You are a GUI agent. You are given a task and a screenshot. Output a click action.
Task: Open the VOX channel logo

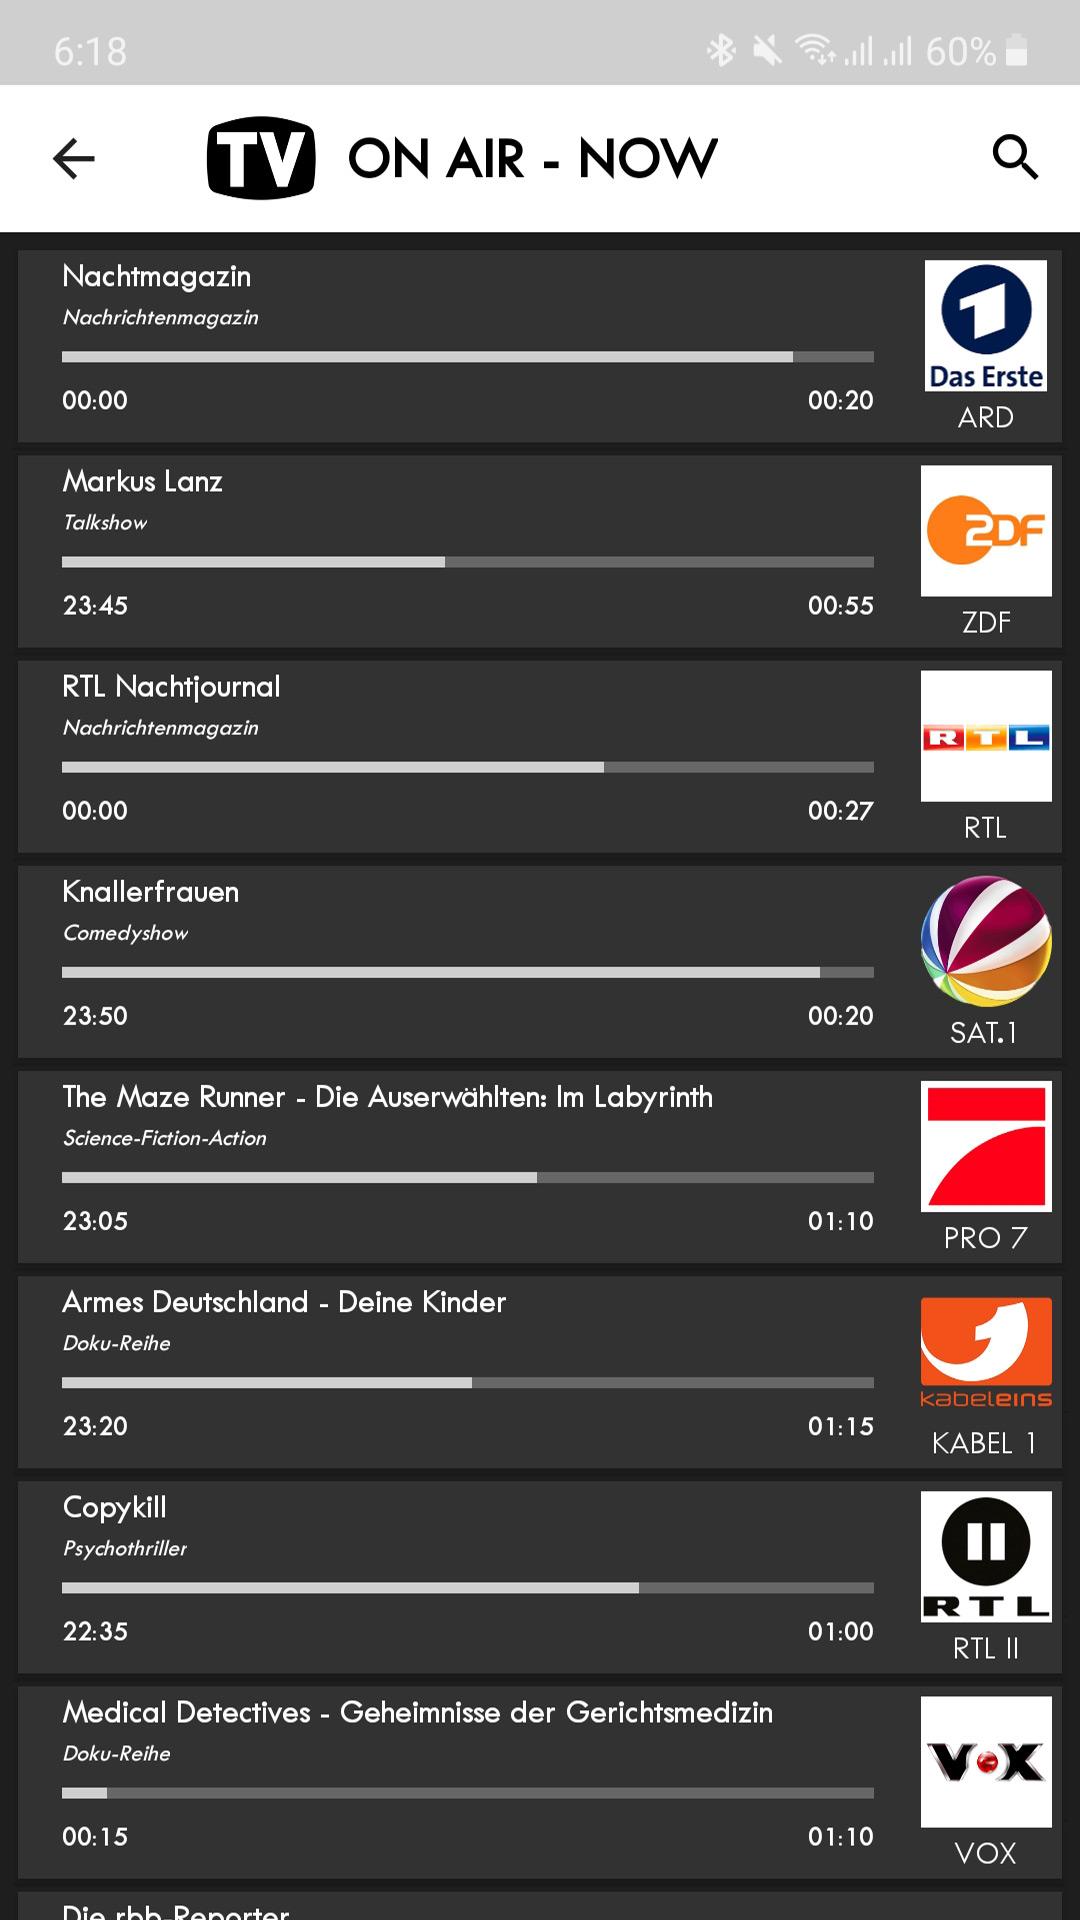pos(985,1761)
